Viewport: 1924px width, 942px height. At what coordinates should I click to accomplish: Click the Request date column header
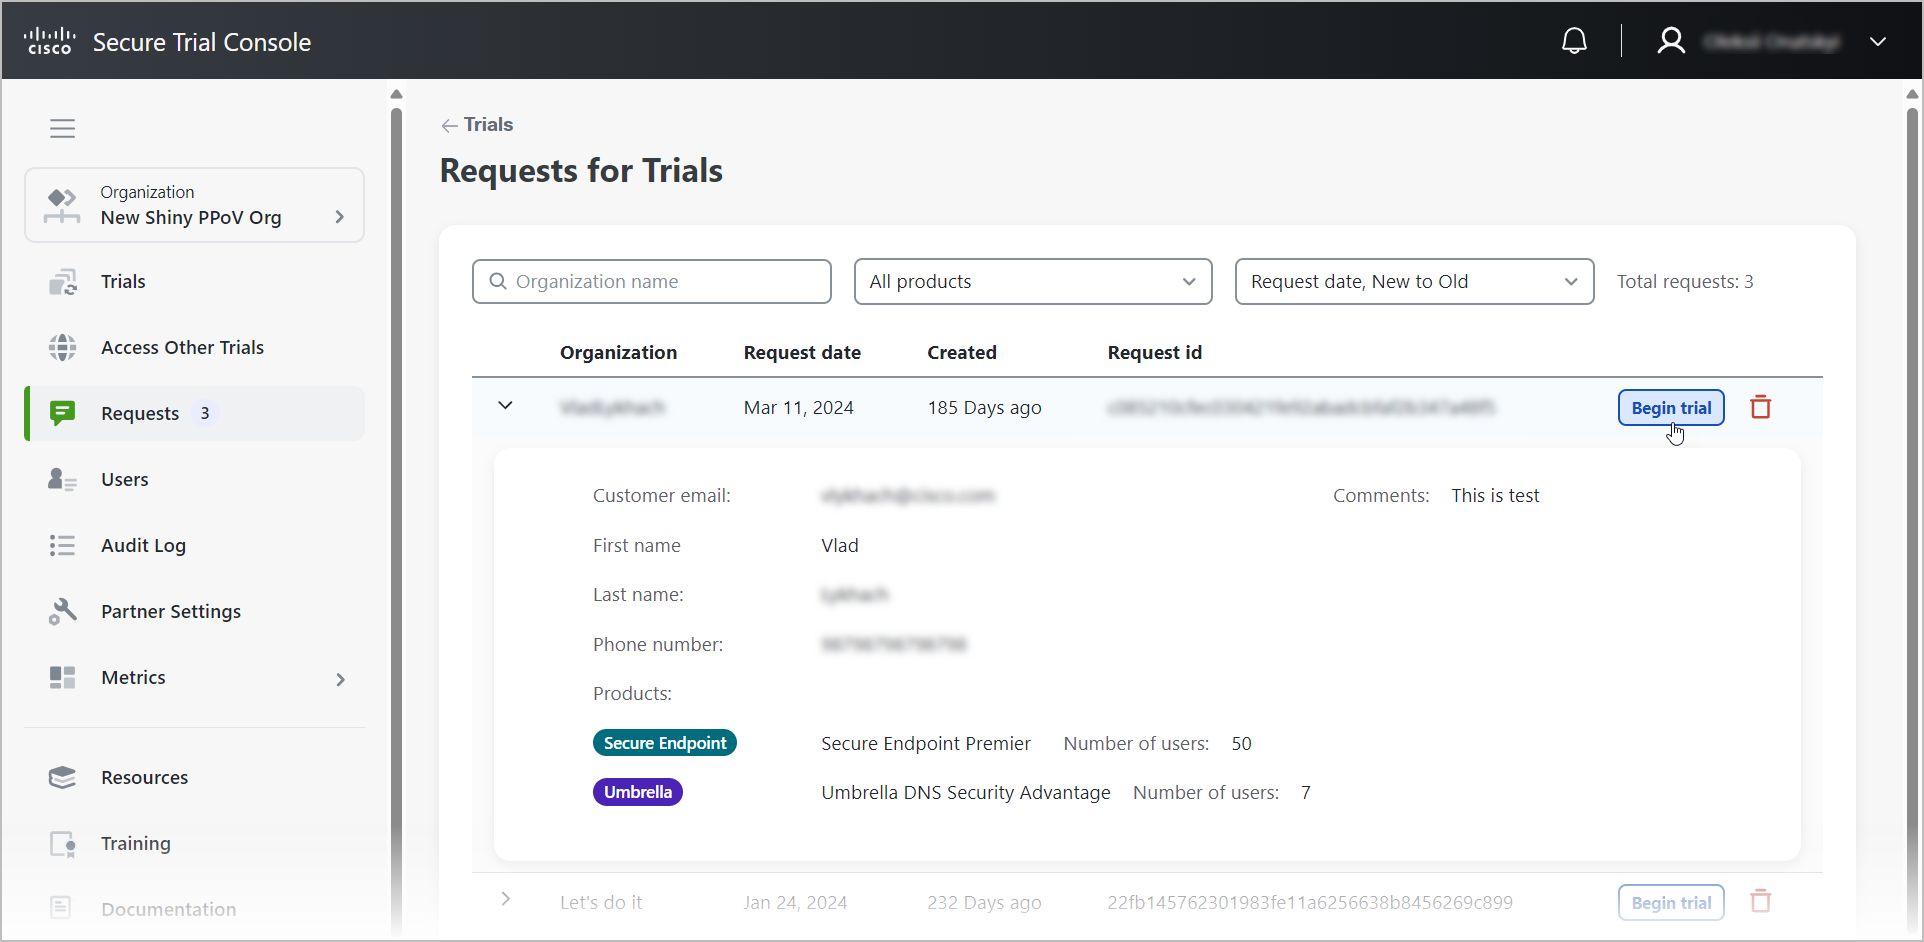802,353
